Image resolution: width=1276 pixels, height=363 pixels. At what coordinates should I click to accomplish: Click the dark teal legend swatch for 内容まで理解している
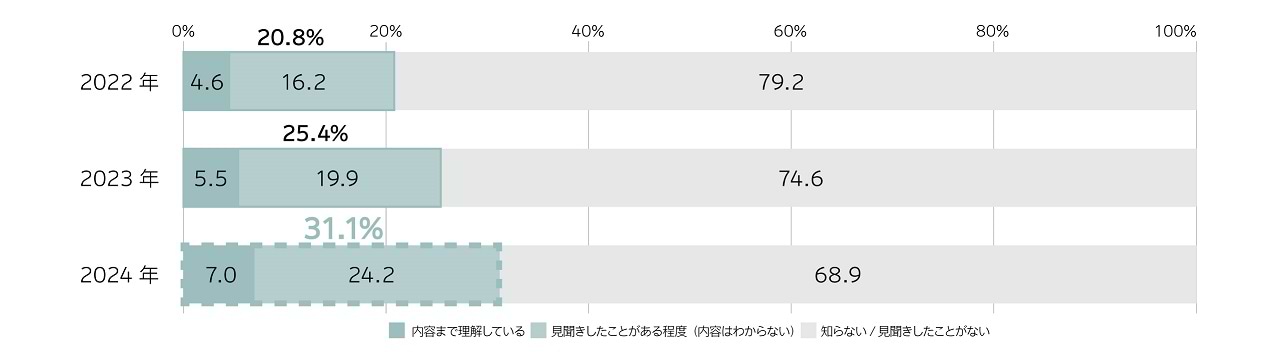pyautogui.click(x=397, y=330)
